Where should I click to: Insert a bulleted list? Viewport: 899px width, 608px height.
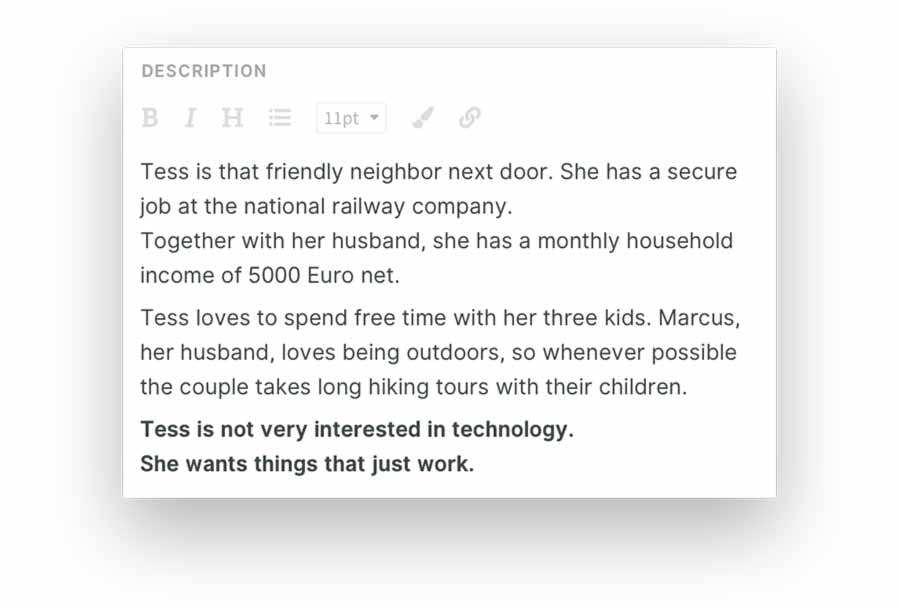pos(280,118)
